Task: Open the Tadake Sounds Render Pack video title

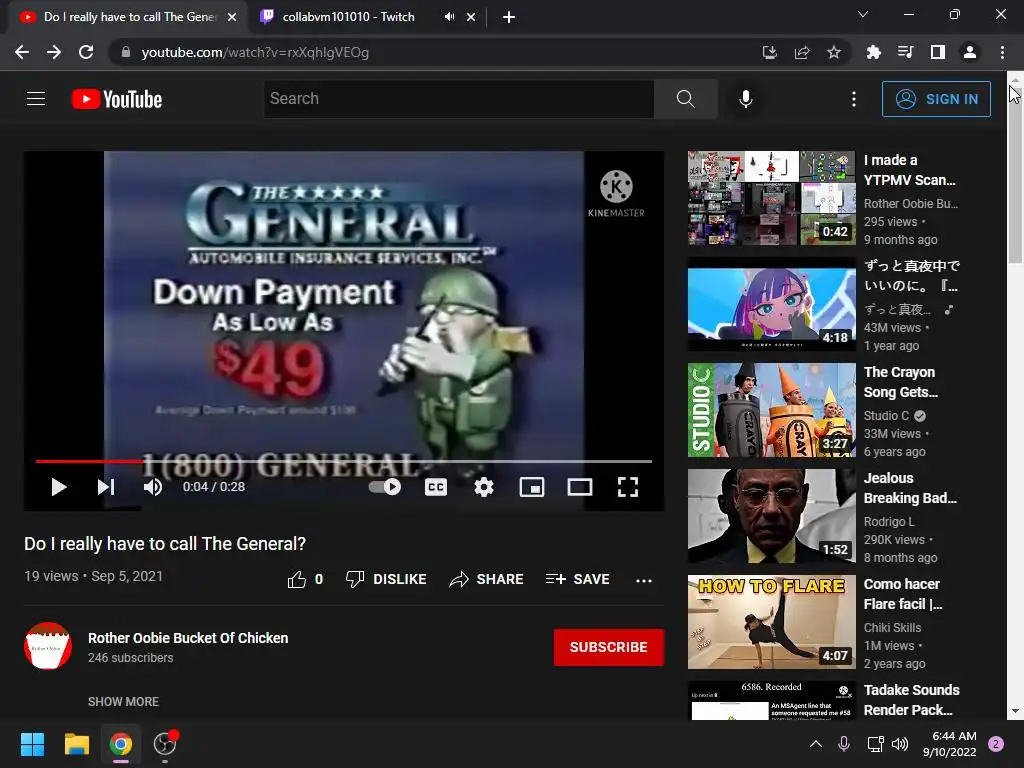Action: click(x=911, y=699)
